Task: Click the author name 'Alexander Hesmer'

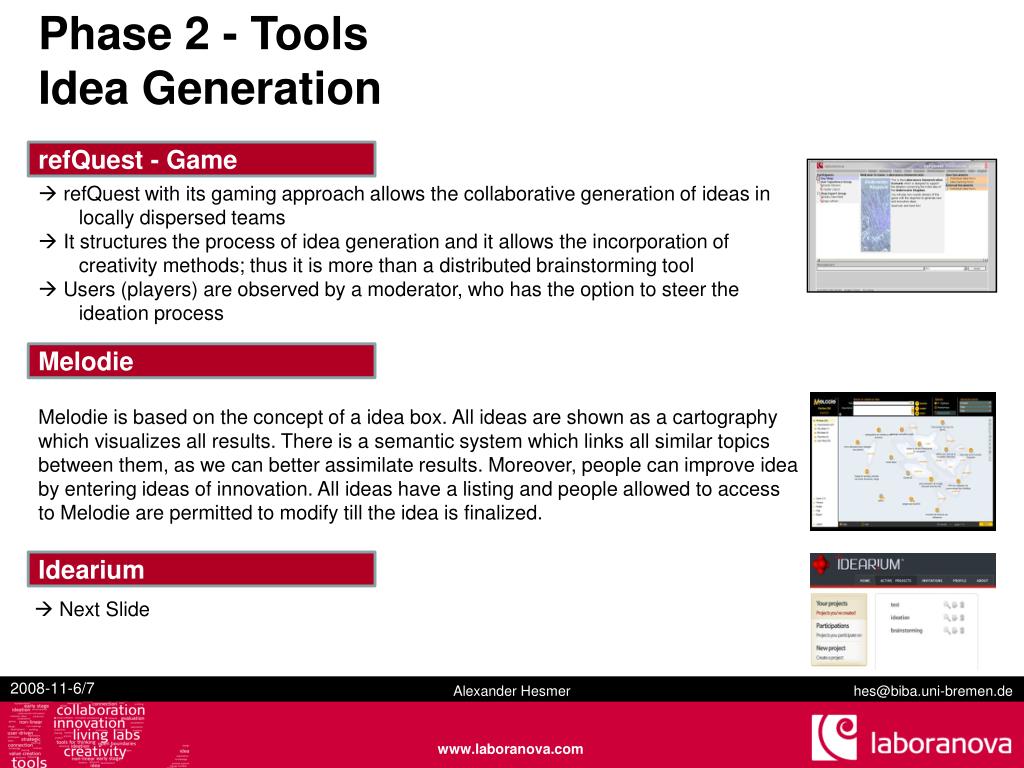Action: click(511, 691)
